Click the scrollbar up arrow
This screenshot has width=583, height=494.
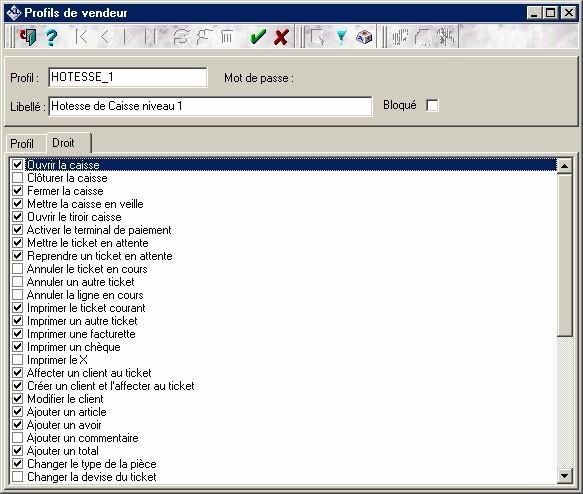coord(564,166)
